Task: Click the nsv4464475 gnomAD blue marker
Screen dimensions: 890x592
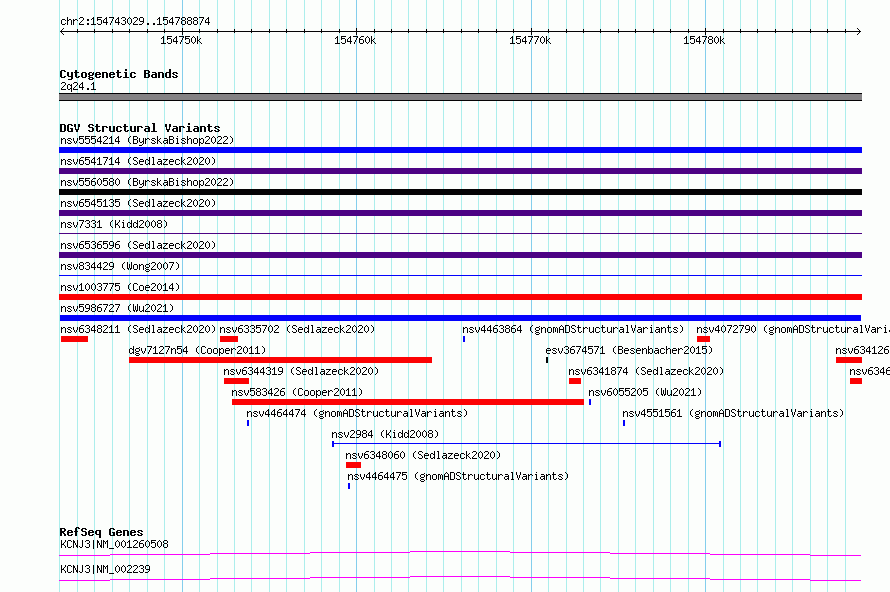Action: click(x=349, y=486)
